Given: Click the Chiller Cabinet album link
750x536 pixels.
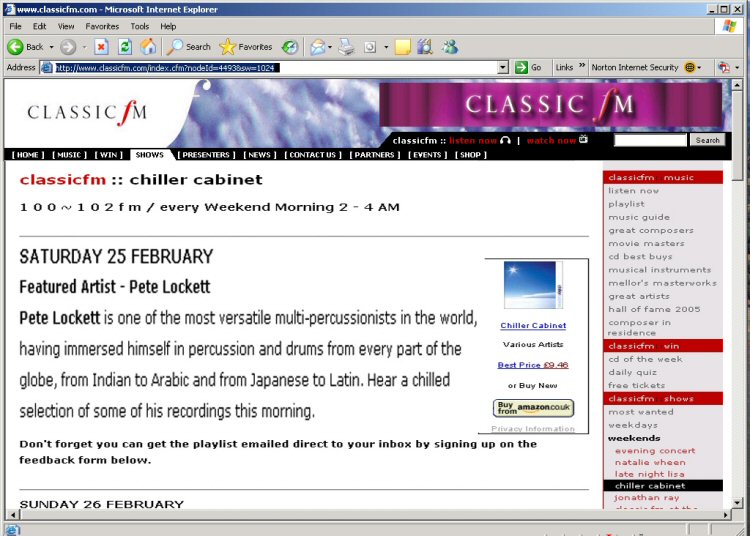Looking at the screenshot, I should click(533, 326).
